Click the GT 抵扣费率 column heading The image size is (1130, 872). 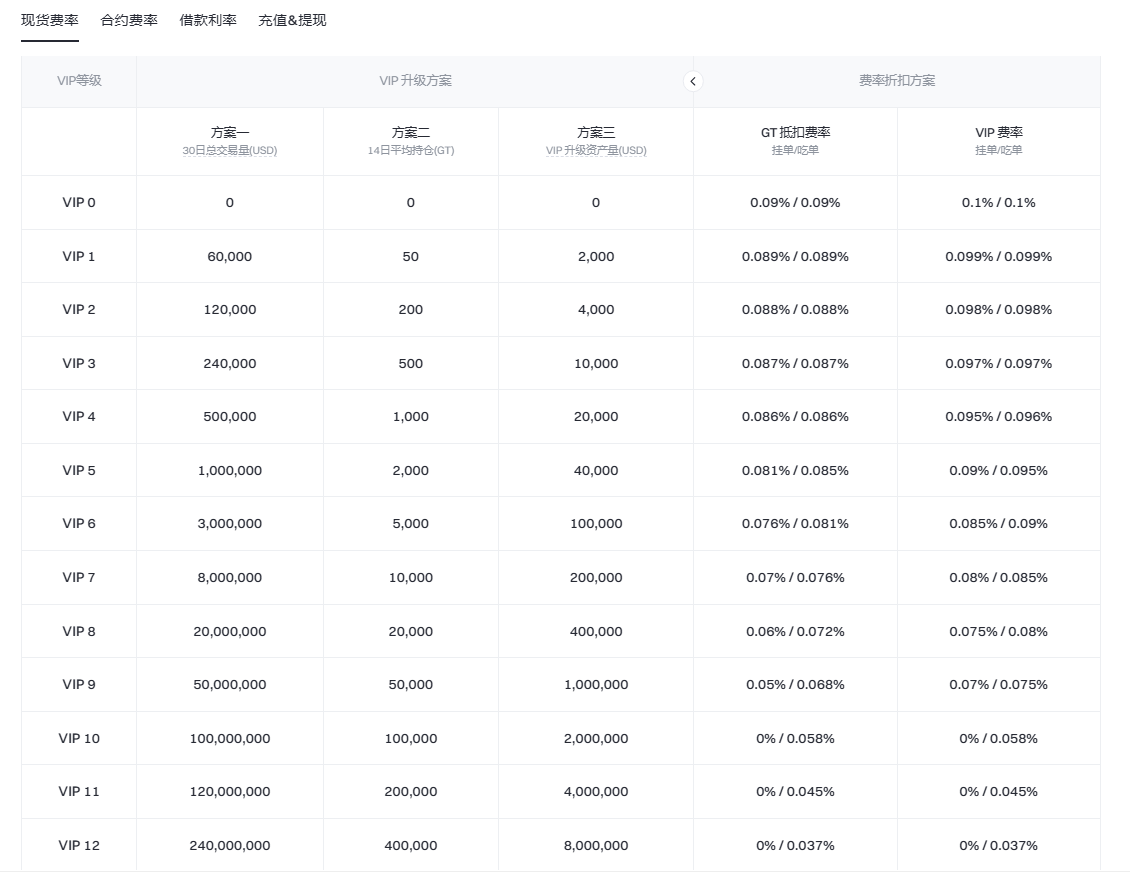pyautogui.click(x=796, y=133)
